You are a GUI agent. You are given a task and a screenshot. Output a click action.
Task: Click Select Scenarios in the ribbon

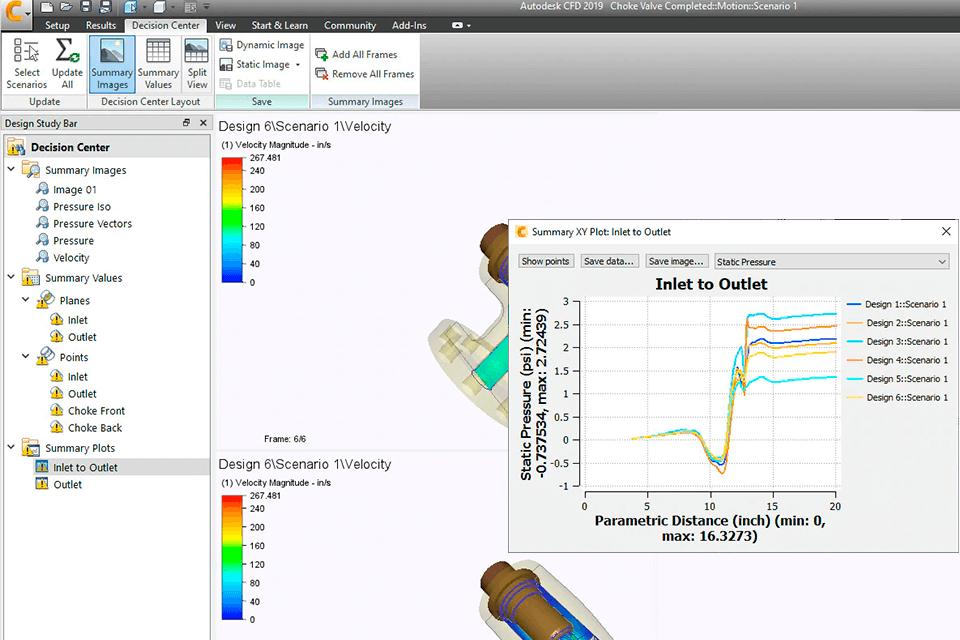(x=27, y=64)
